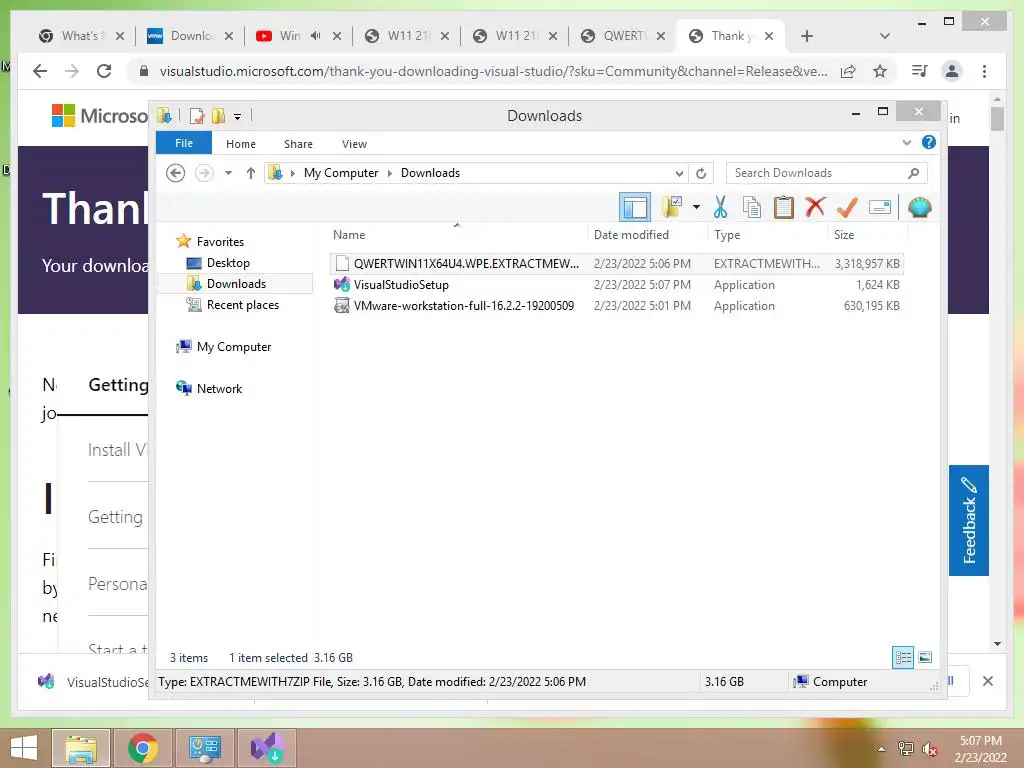Open File Explorer from taskbar
The image size is (1024, 768).
[x=81, y=748]
